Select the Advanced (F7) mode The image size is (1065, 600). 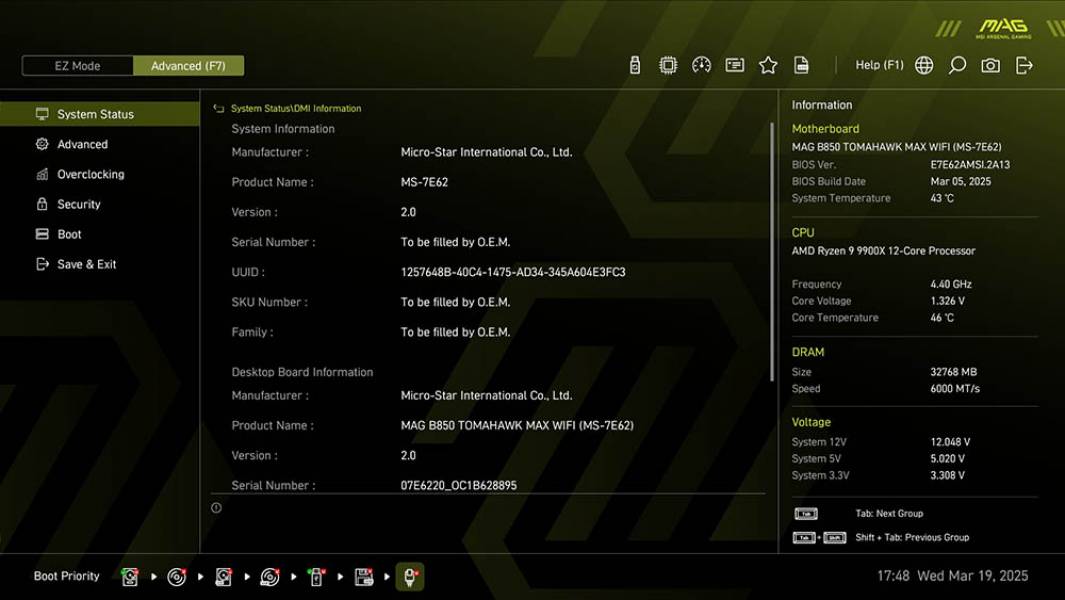pos(188,66)
